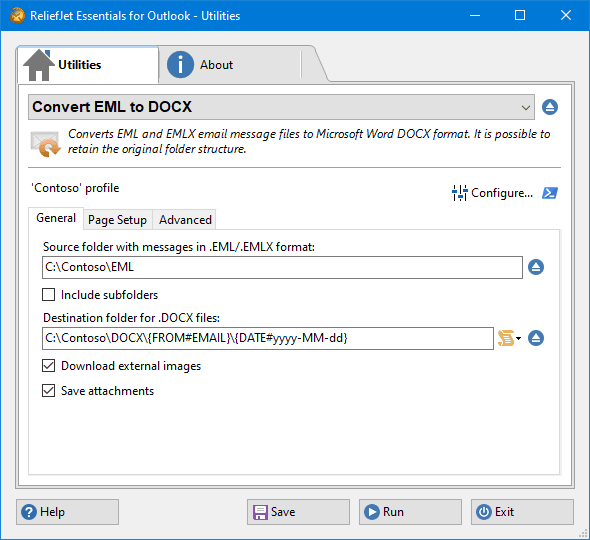This screenshot has width=590, height=540.
Task: Click the Run button
Action: (410, 512)
